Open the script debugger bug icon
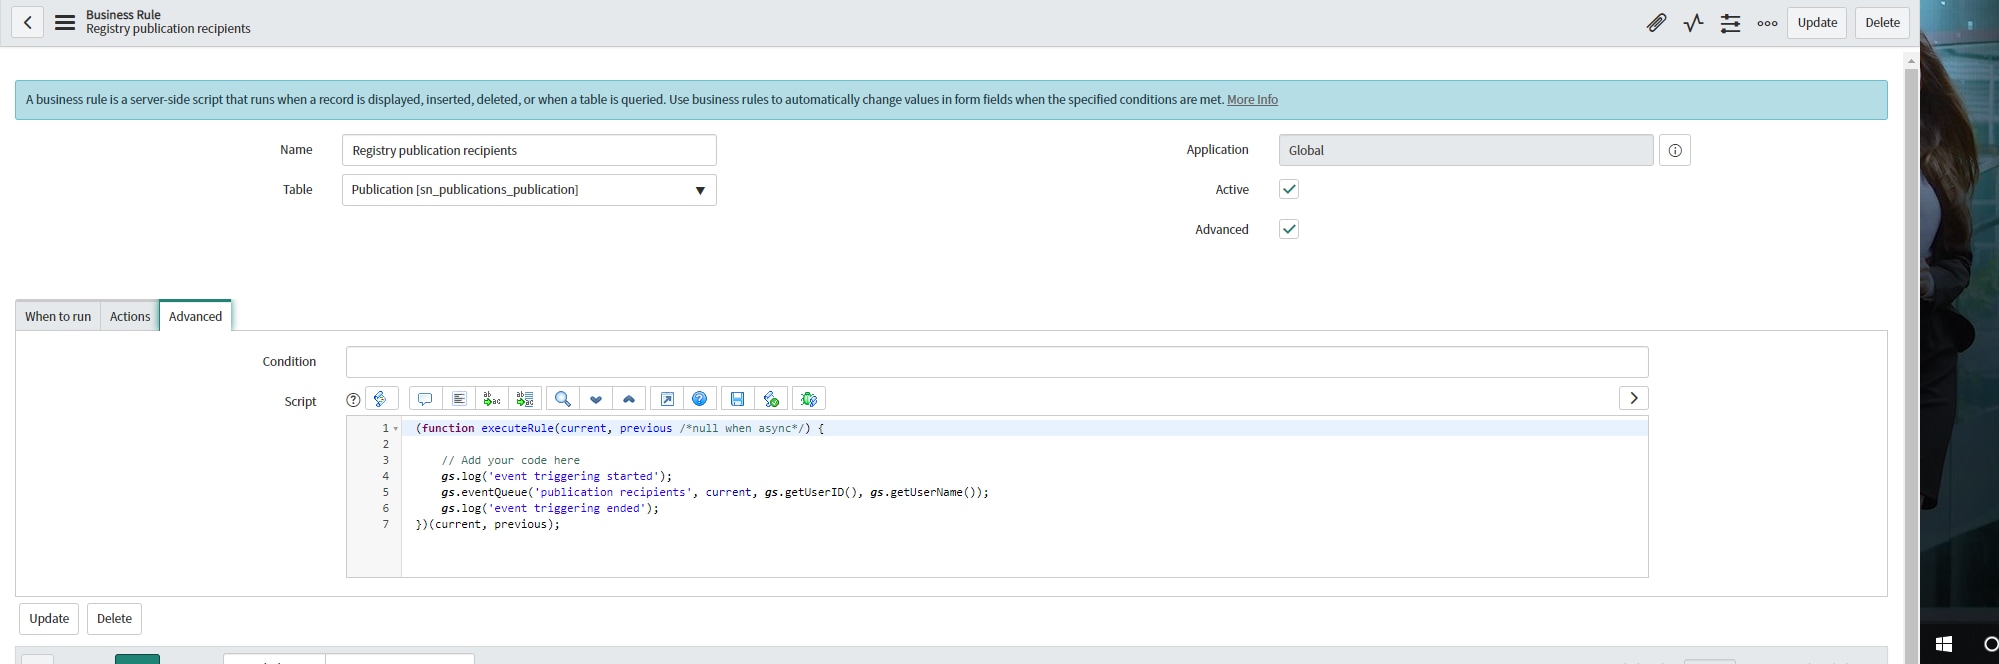This screenshot has height=664, width=1999. point(809,399)
